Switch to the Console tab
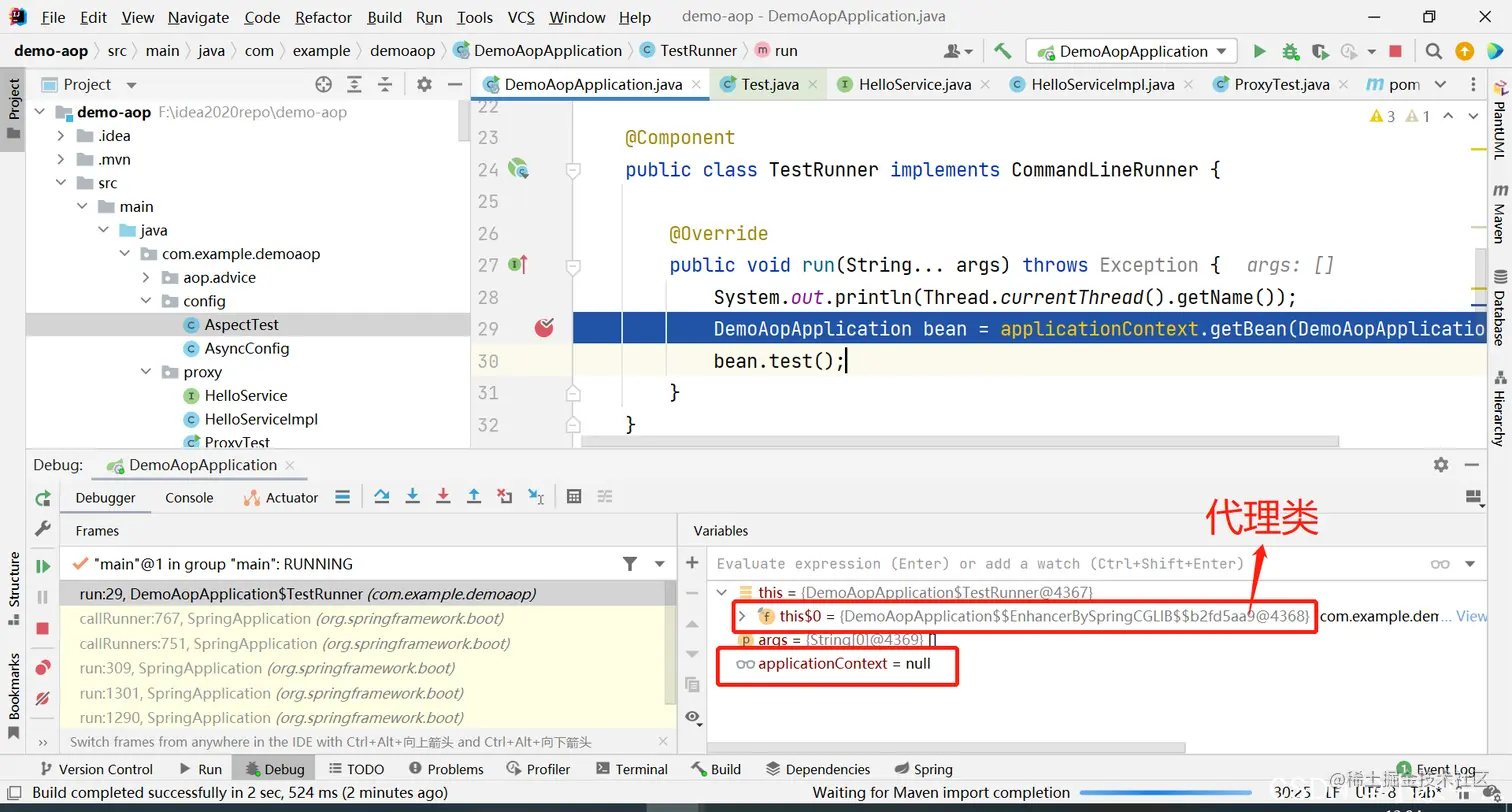 click(189, 497)
